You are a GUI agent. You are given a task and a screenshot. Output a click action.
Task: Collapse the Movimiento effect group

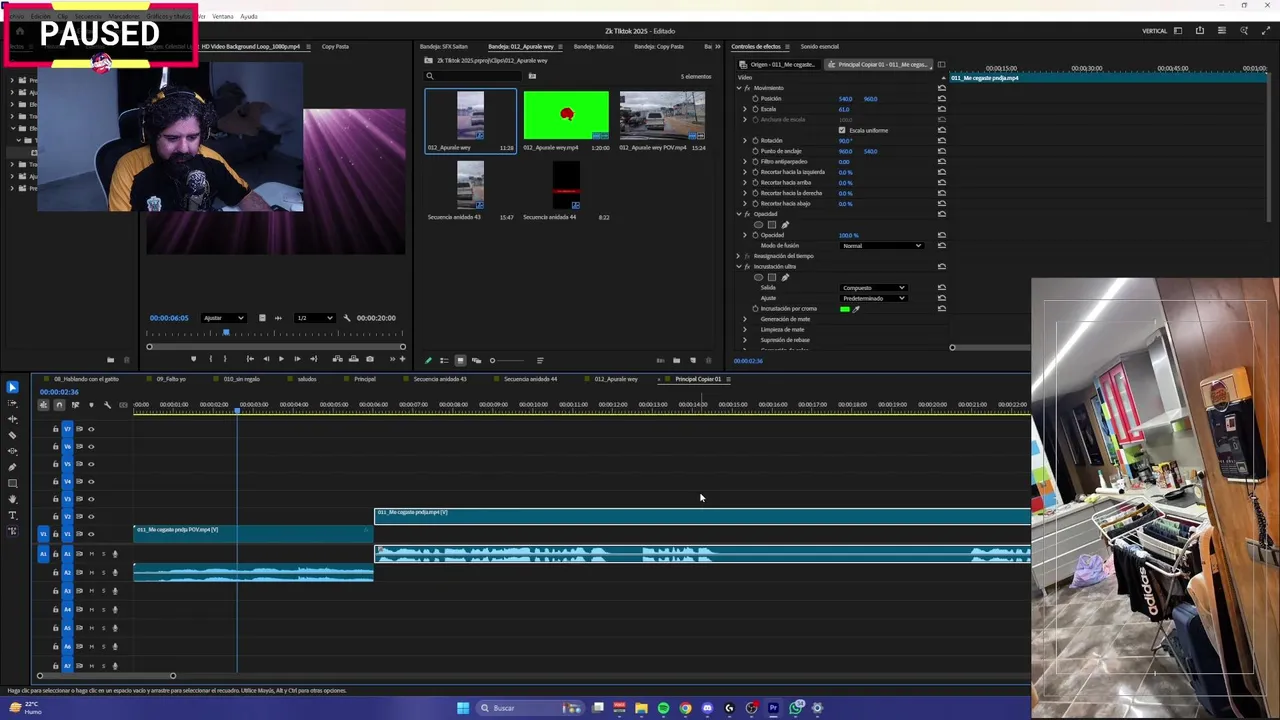coord(738,88)
